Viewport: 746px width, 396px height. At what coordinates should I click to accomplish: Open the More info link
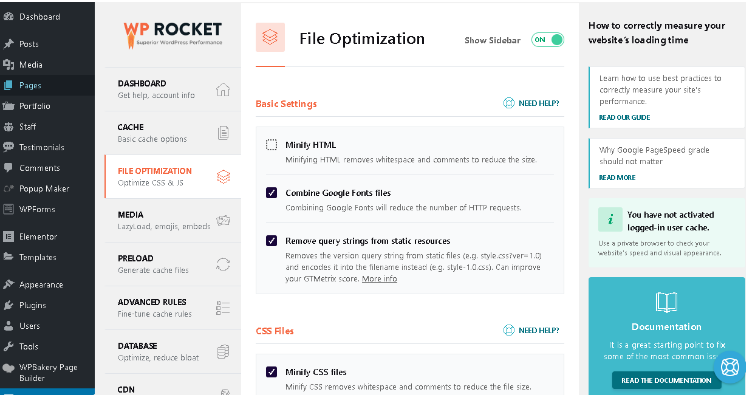(379, 279)
